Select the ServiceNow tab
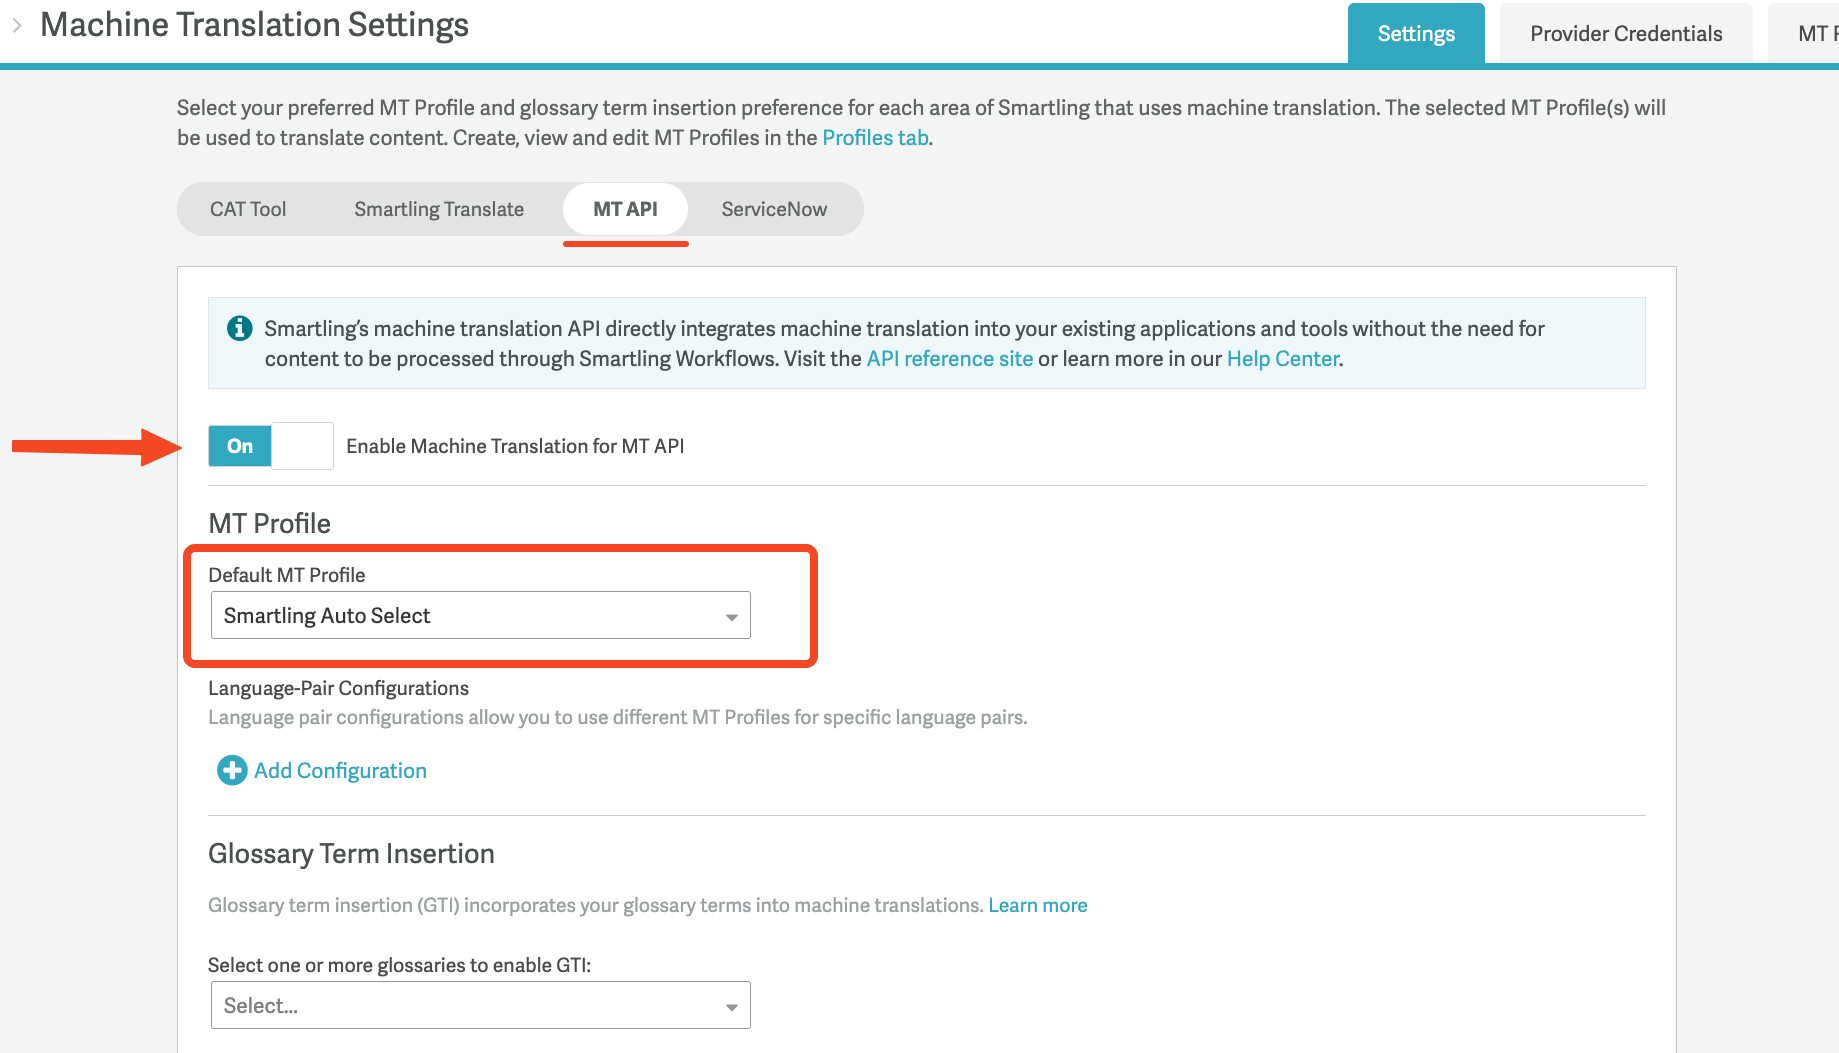The image size is (1839, 1053). (x=773, y=209)
